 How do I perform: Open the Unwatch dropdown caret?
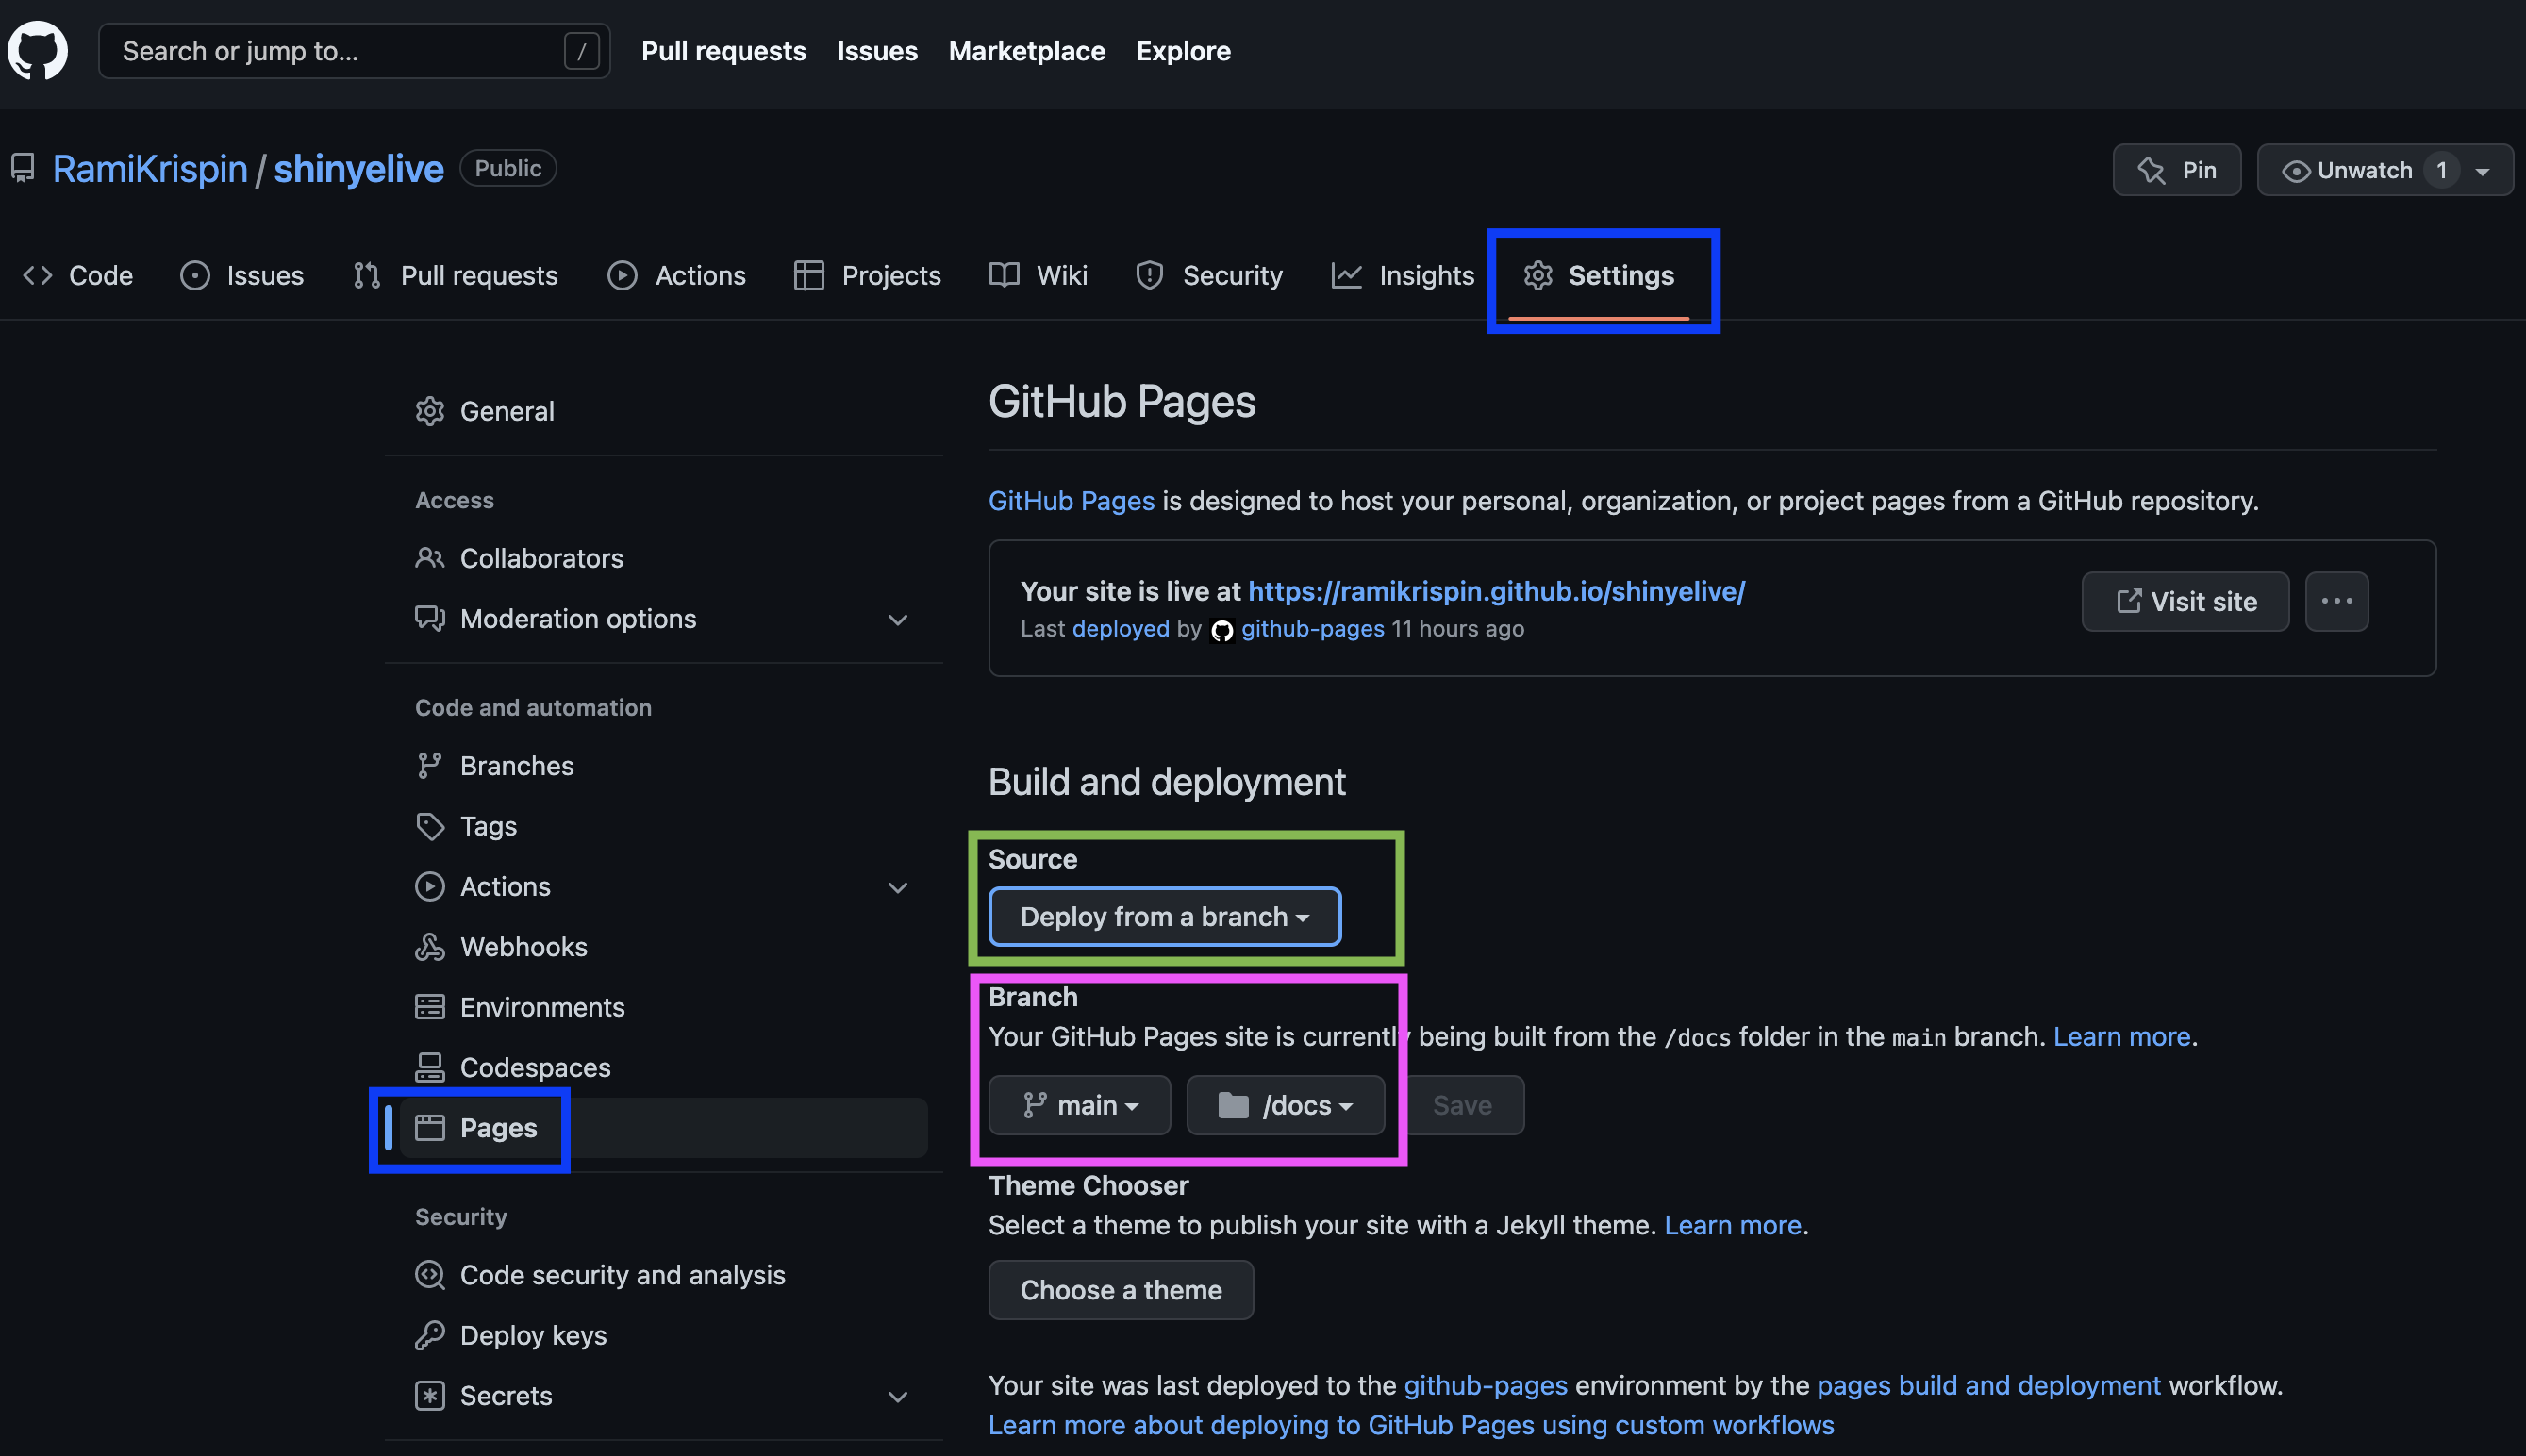coord(2482,171)
